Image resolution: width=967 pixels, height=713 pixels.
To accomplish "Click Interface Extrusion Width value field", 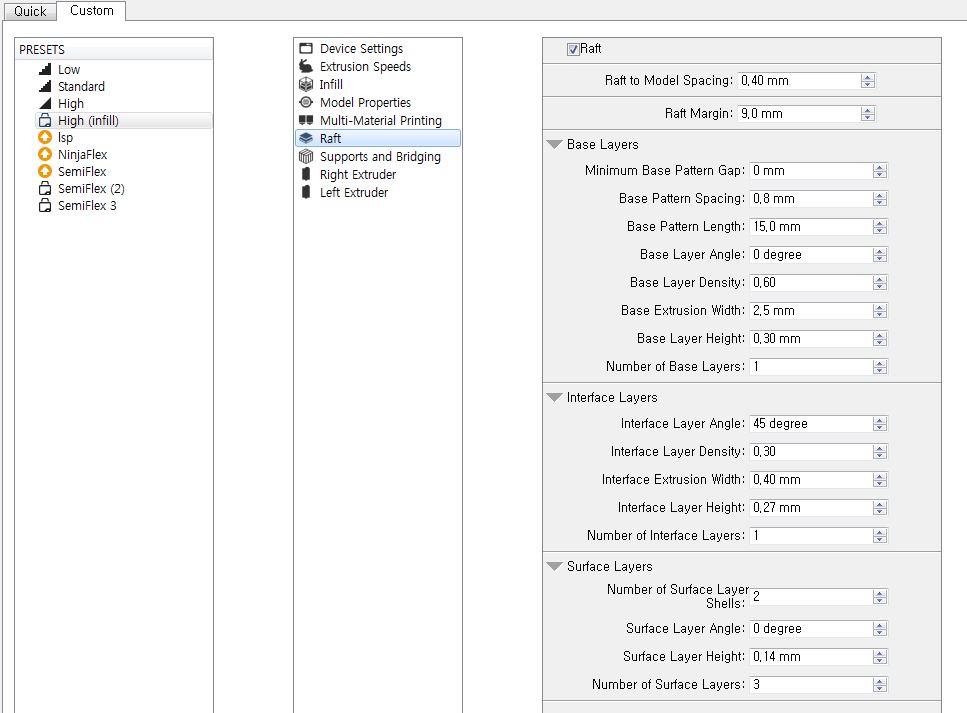I will [812, 480].
